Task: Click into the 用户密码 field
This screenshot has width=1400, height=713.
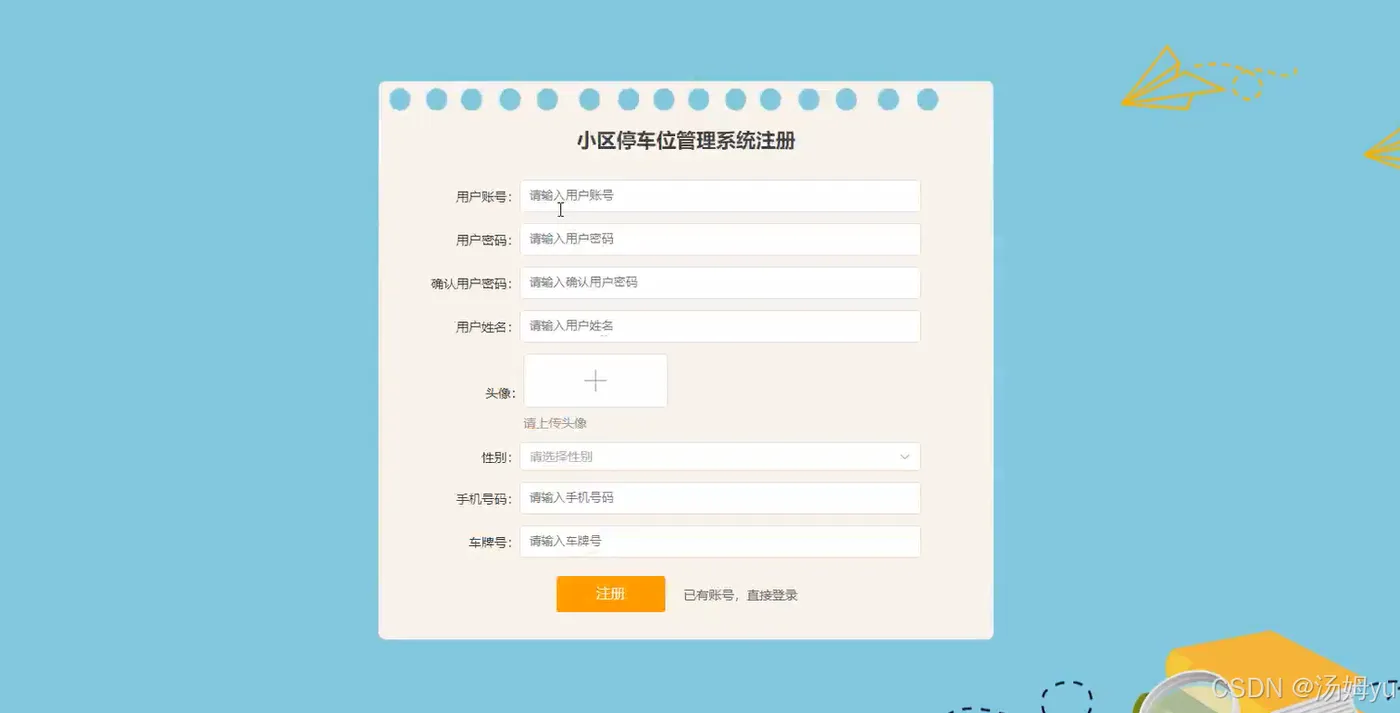Action: (x=720, y=239)
